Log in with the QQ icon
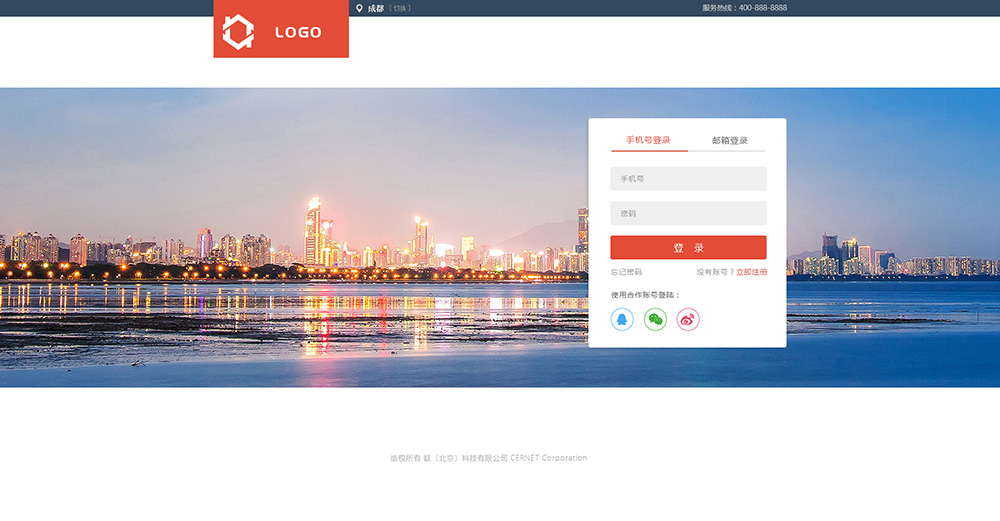This screenshot has height=521, width=1000. pyautogui.click(x=622, y=319)
